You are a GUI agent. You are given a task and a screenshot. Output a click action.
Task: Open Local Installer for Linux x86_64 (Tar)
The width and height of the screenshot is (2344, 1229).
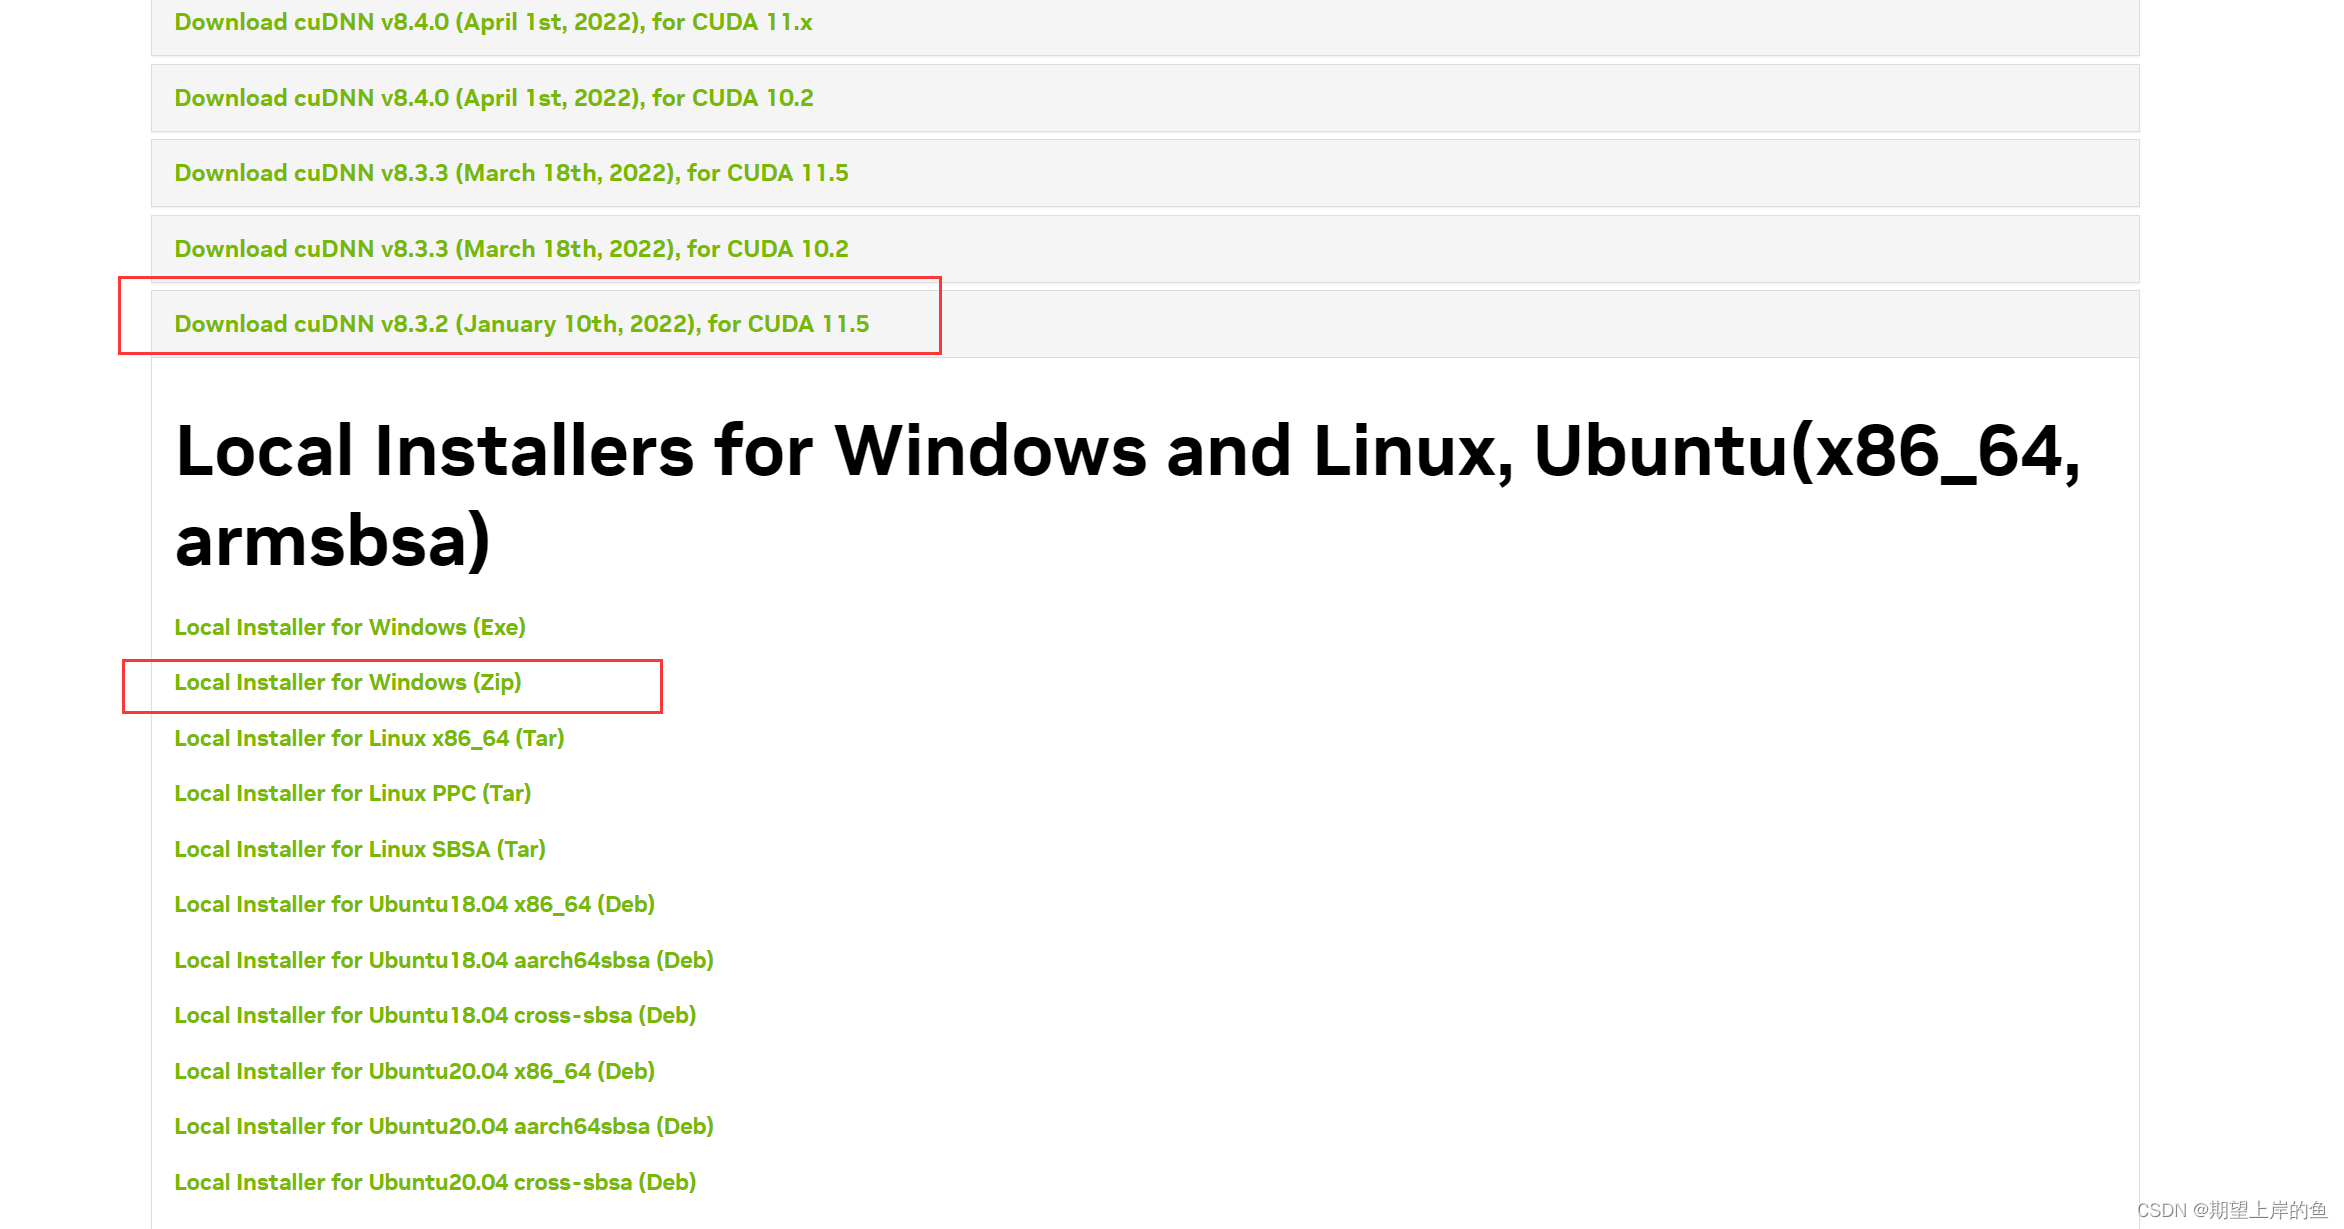click(369, 738)
